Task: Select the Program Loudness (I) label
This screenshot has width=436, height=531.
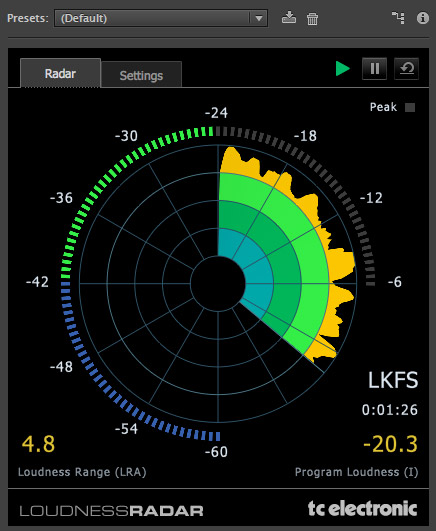Action: pyautogui.click(x=356, y=472)
